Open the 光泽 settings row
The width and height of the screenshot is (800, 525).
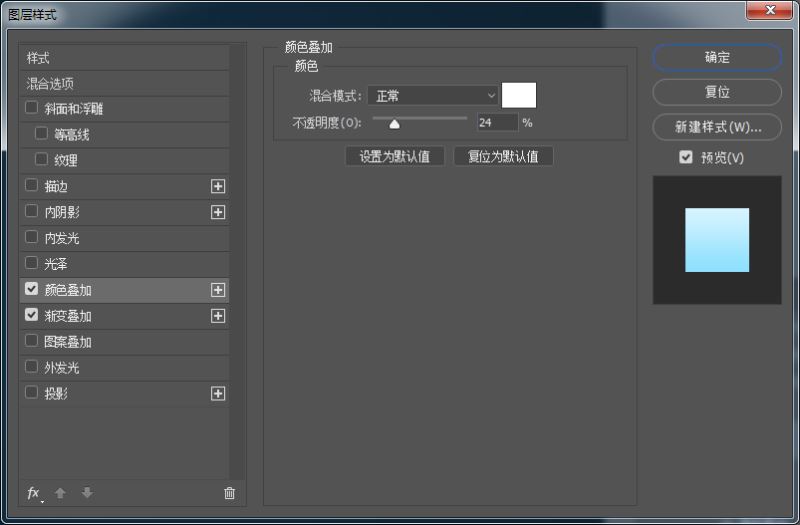124,264
